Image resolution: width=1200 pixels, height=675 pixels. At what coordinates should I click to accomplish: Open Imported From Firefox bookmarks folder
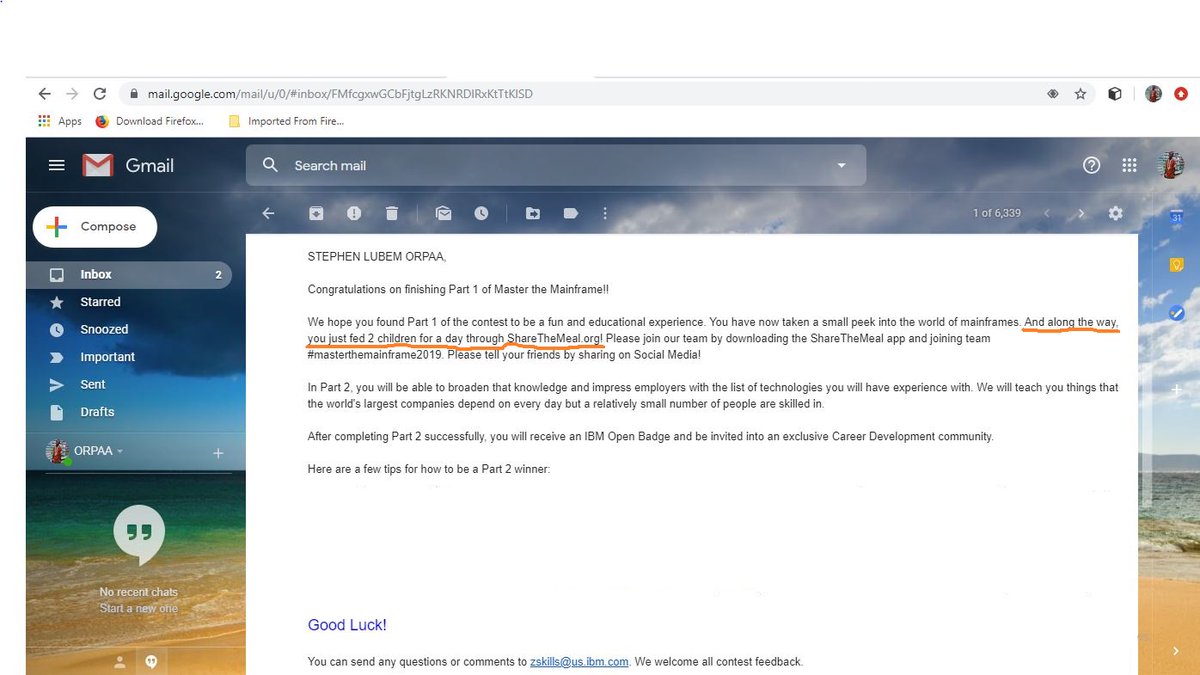click(286, 121)
